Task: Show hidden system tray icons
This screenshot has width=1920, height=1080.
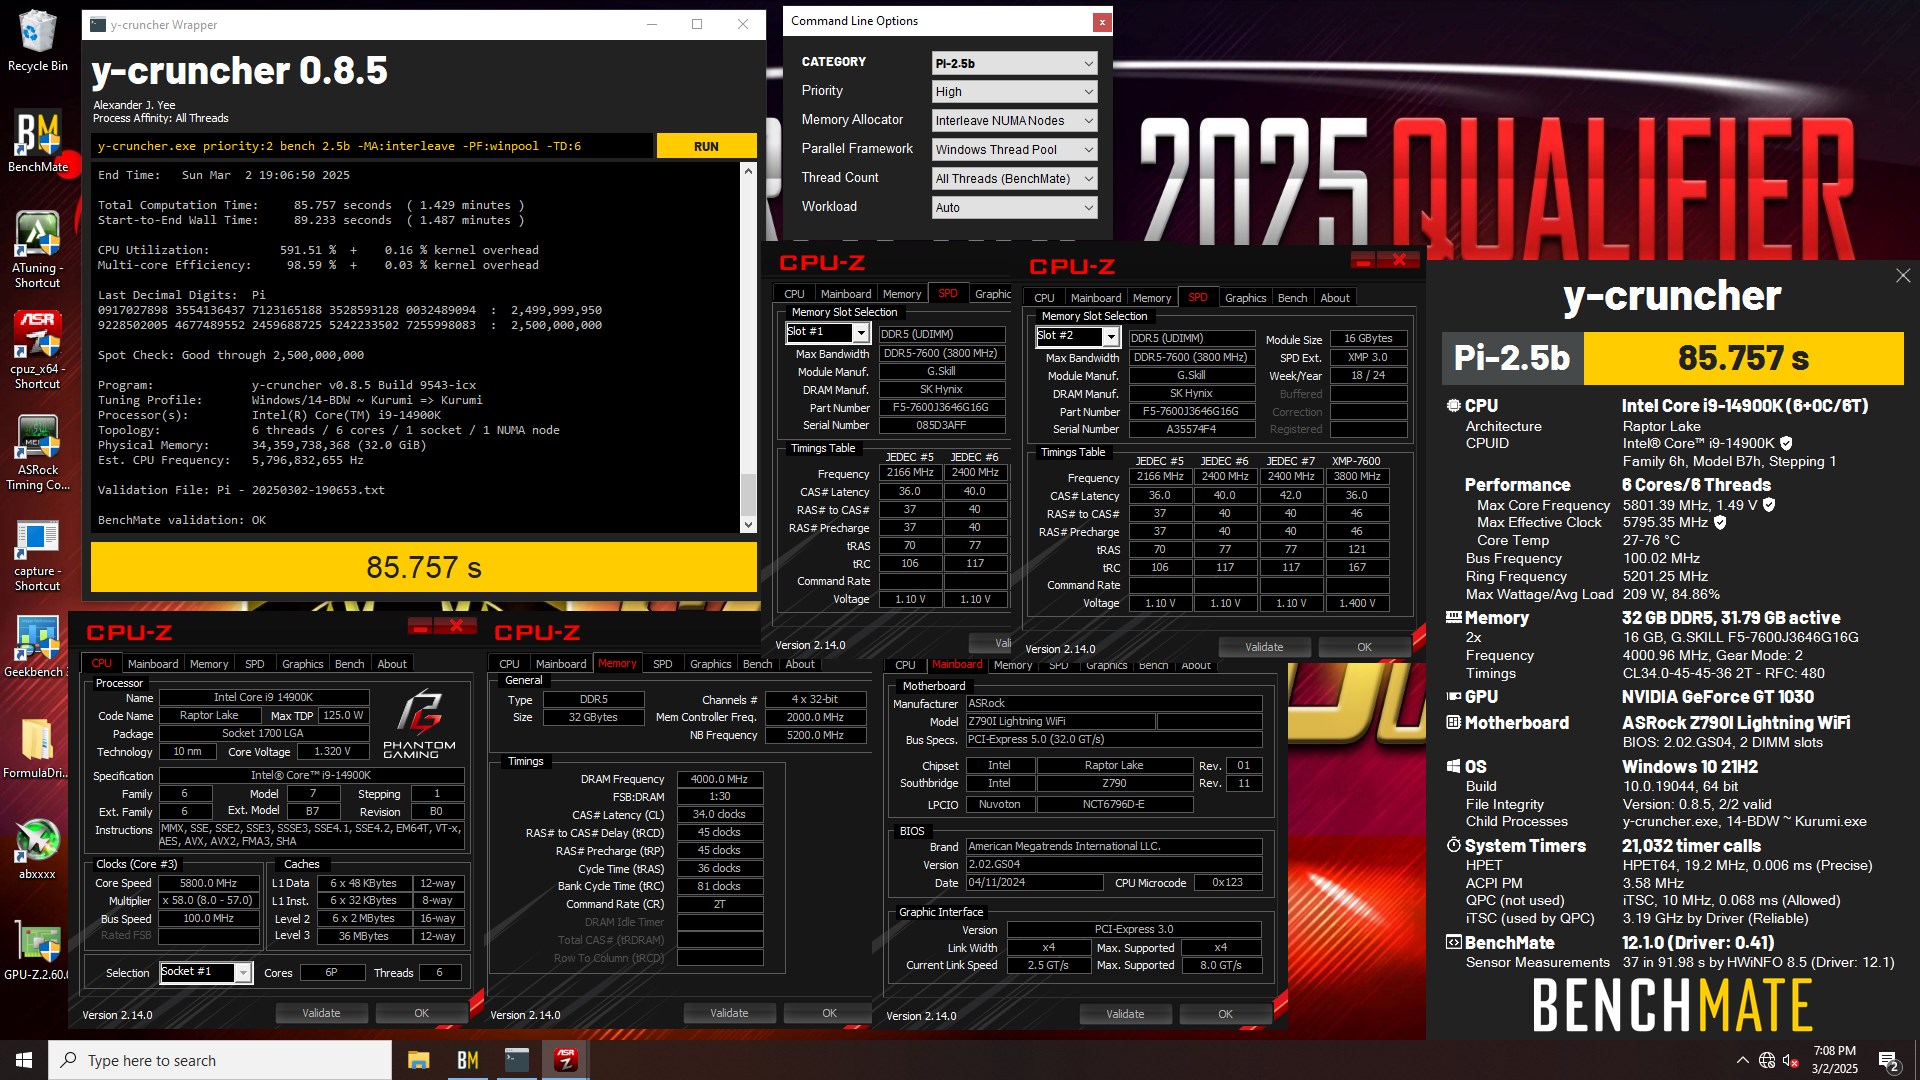Action: click(x=1742, y=1060)
